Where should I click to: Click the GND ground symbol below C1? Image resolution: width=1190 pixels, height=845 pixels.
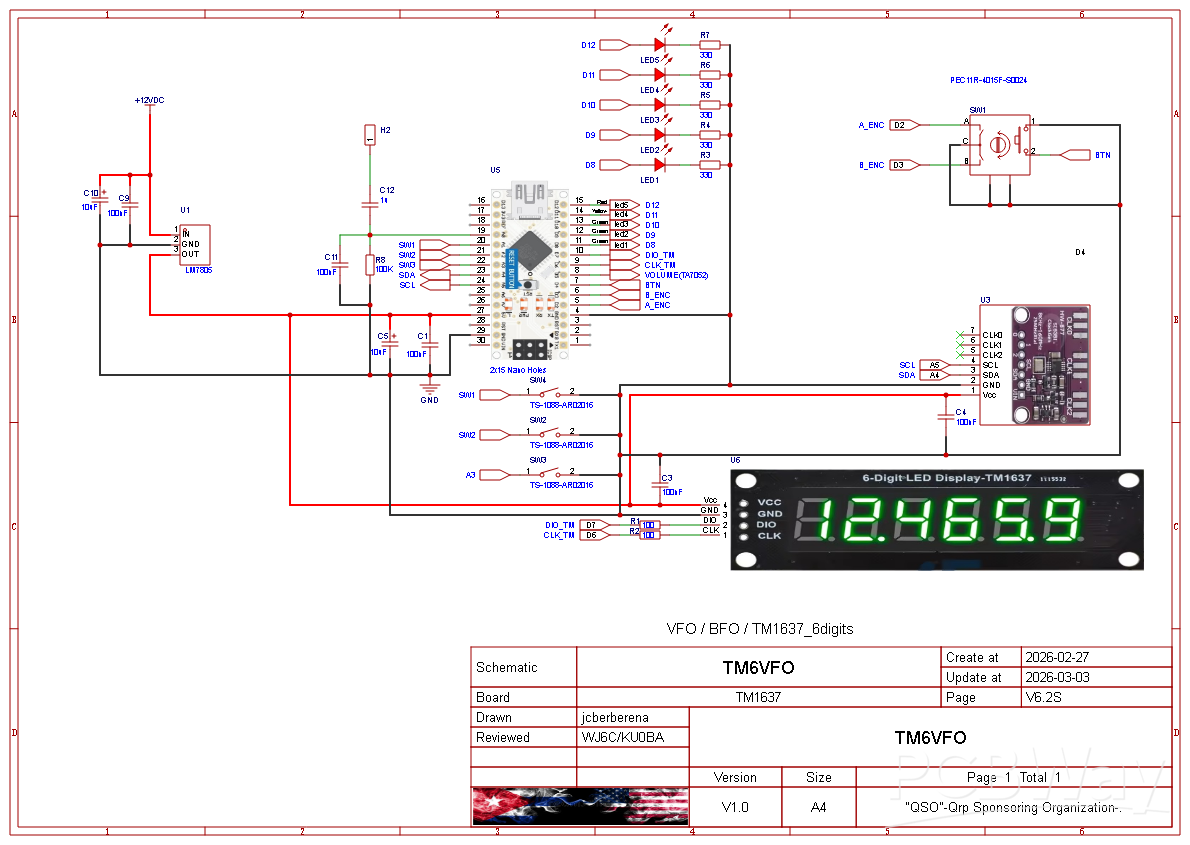pos(428,385)
